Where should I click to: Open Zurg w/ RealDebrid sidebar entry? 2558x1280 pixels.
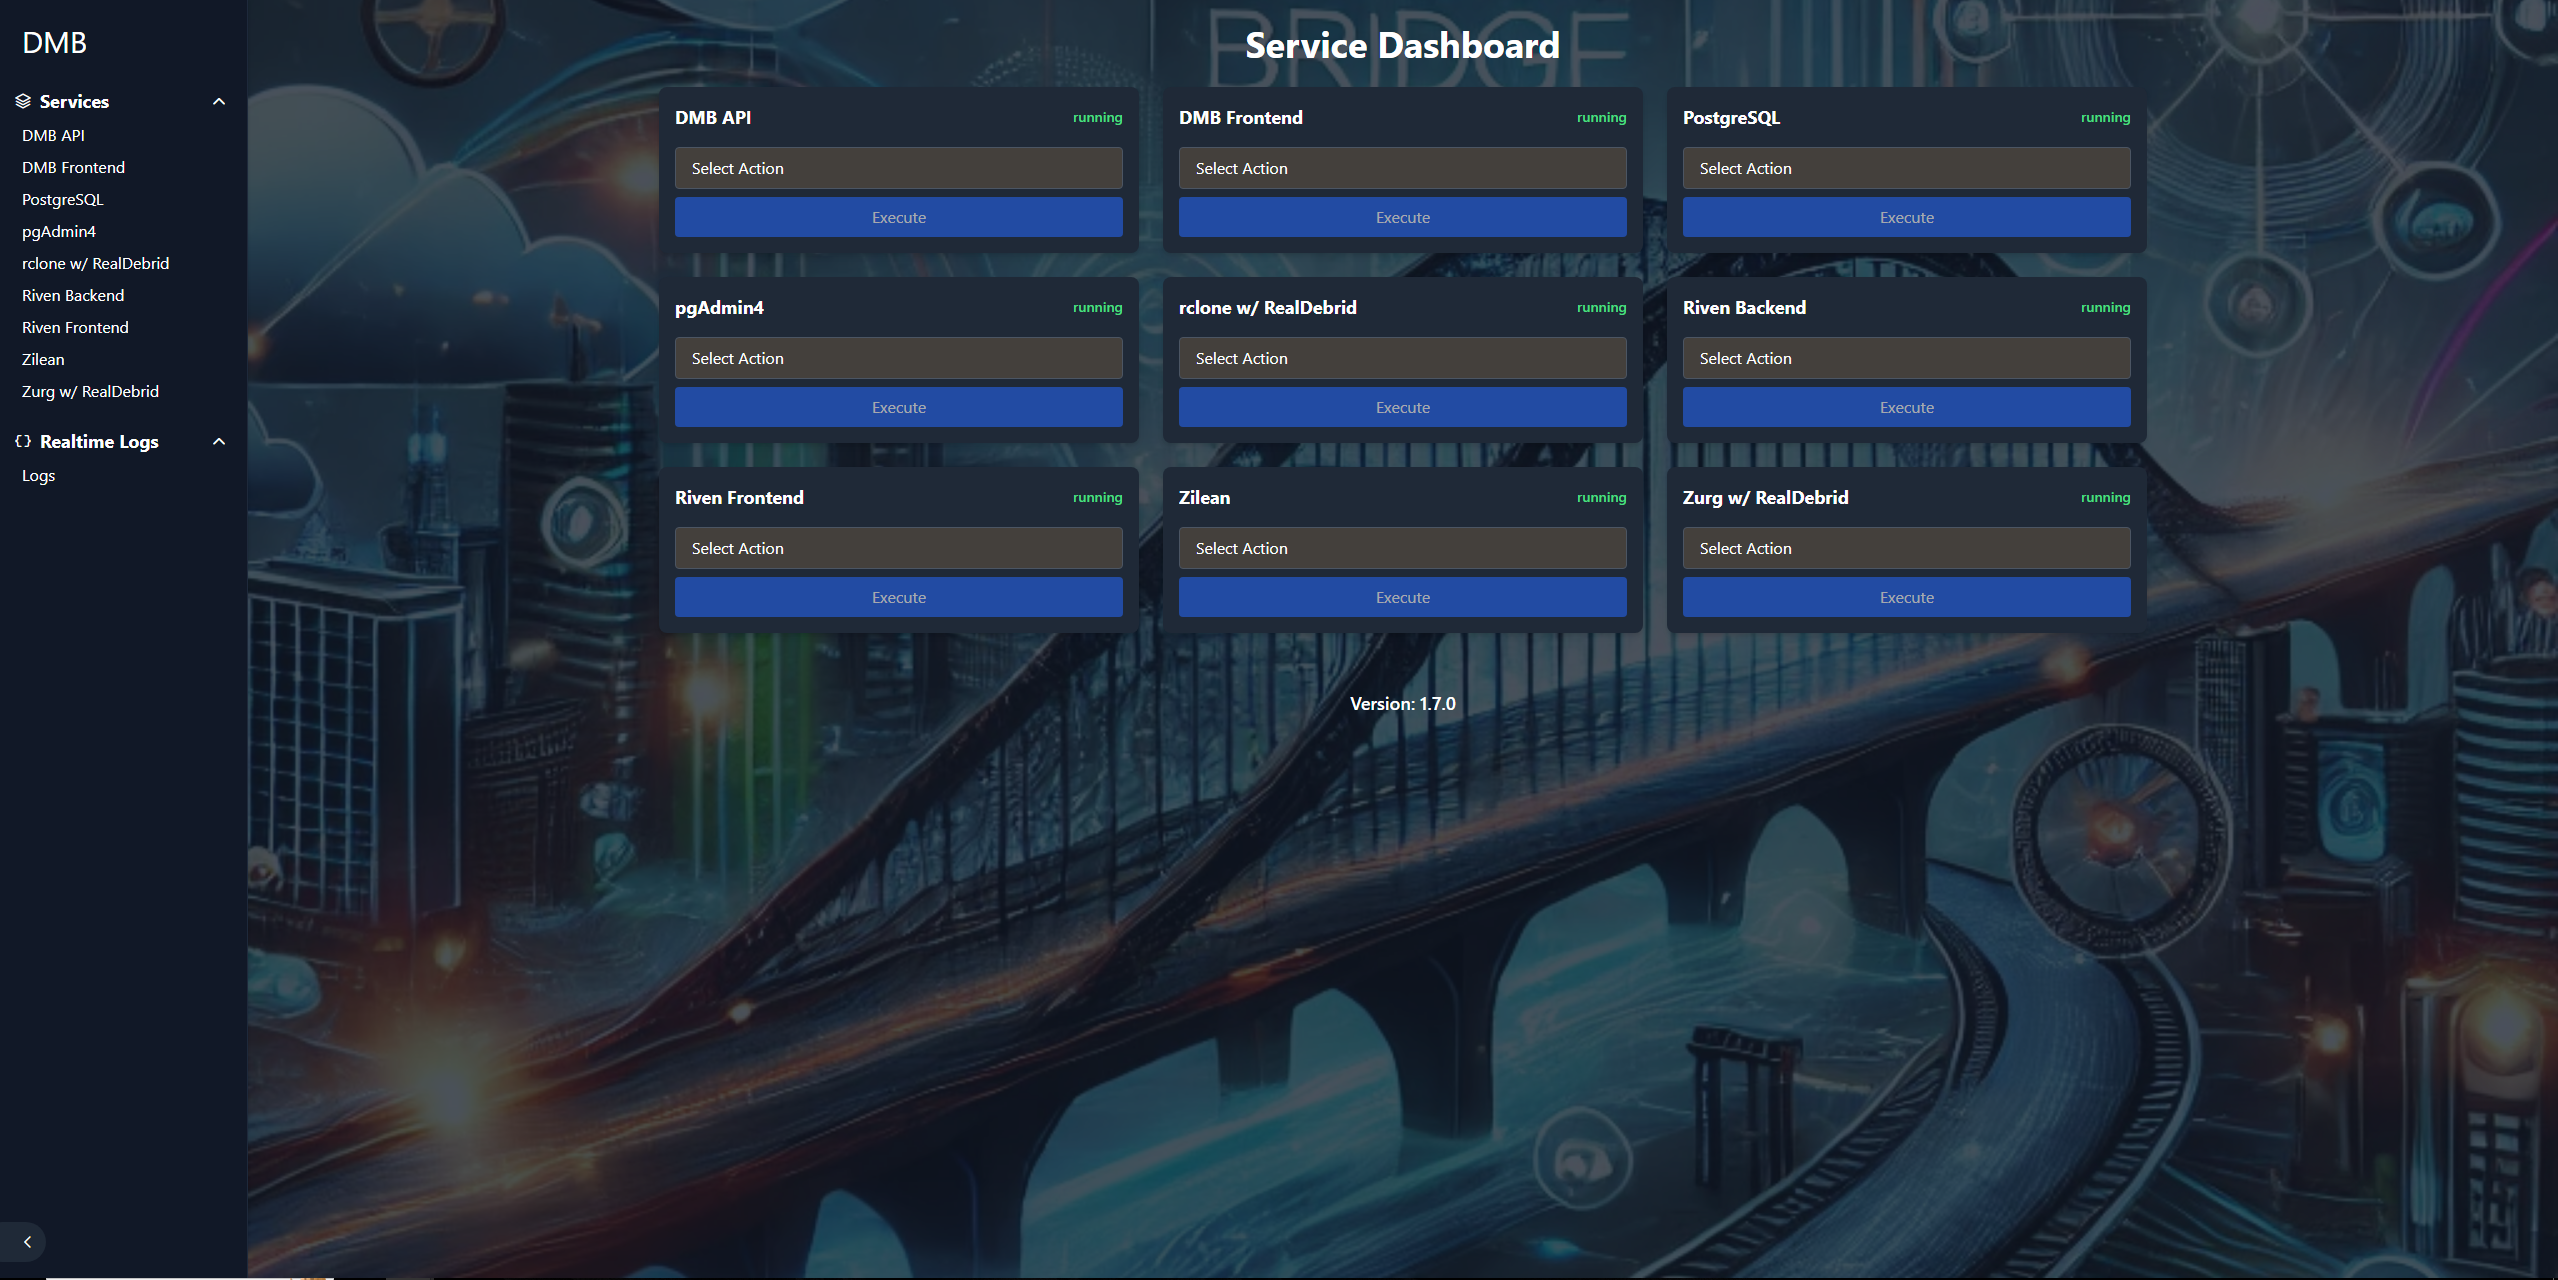[90, 391]
